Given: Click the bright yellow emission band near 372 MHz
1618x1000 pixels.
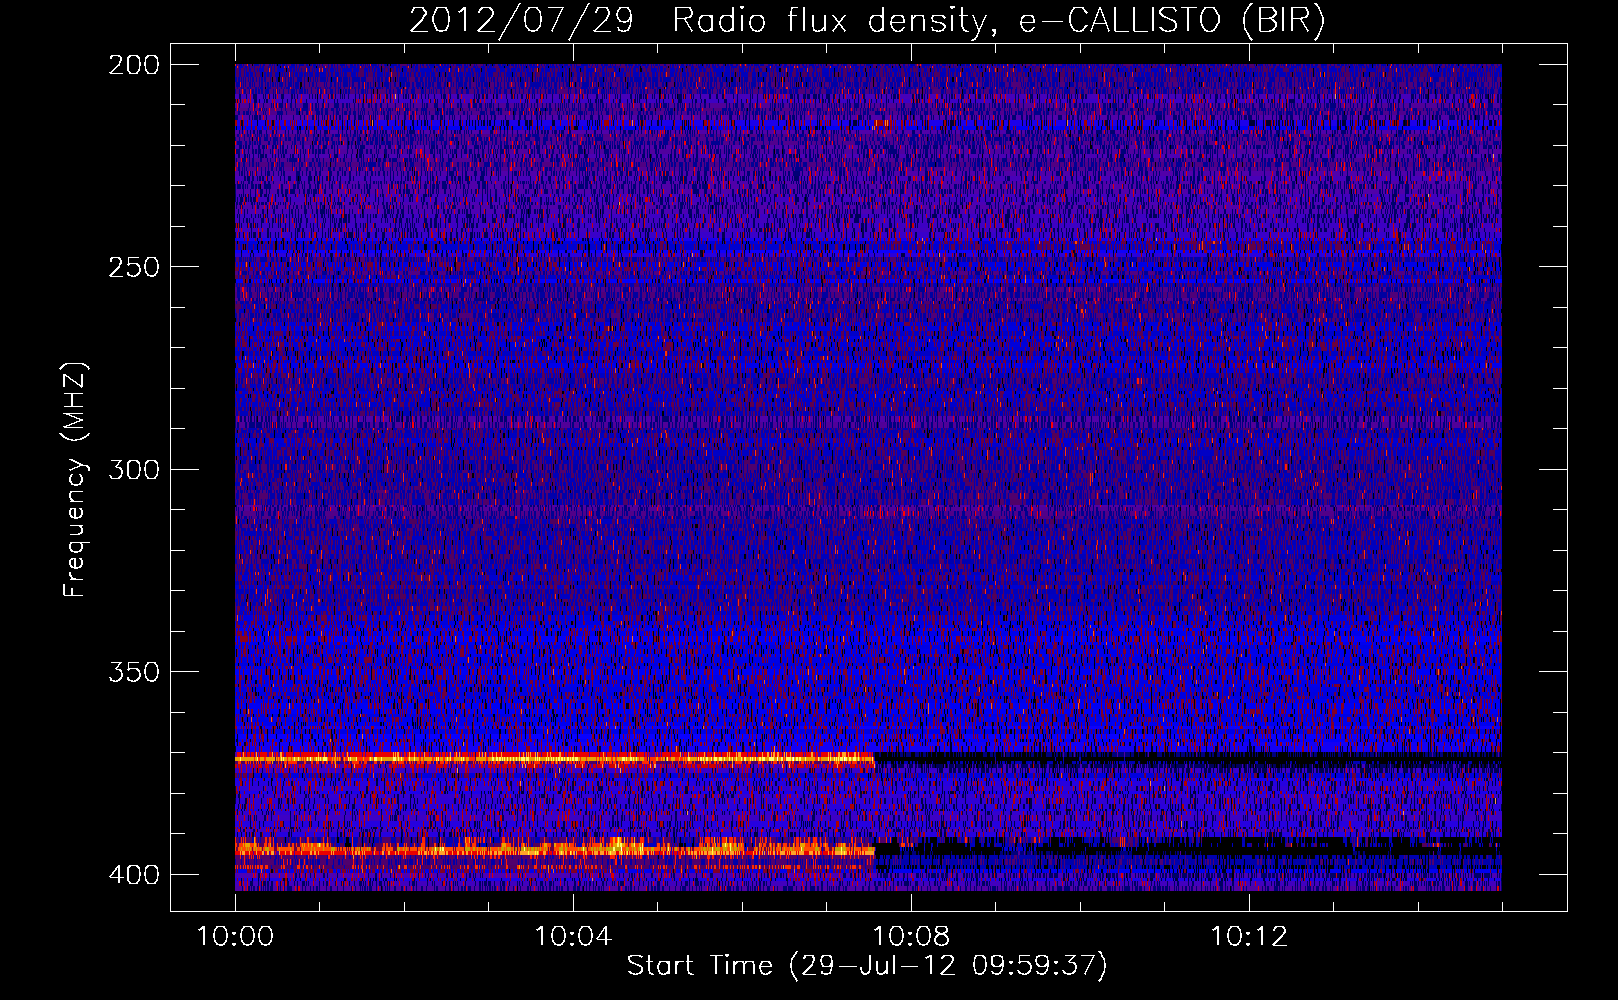Looking at the screenshot, I should coord(555,759).
